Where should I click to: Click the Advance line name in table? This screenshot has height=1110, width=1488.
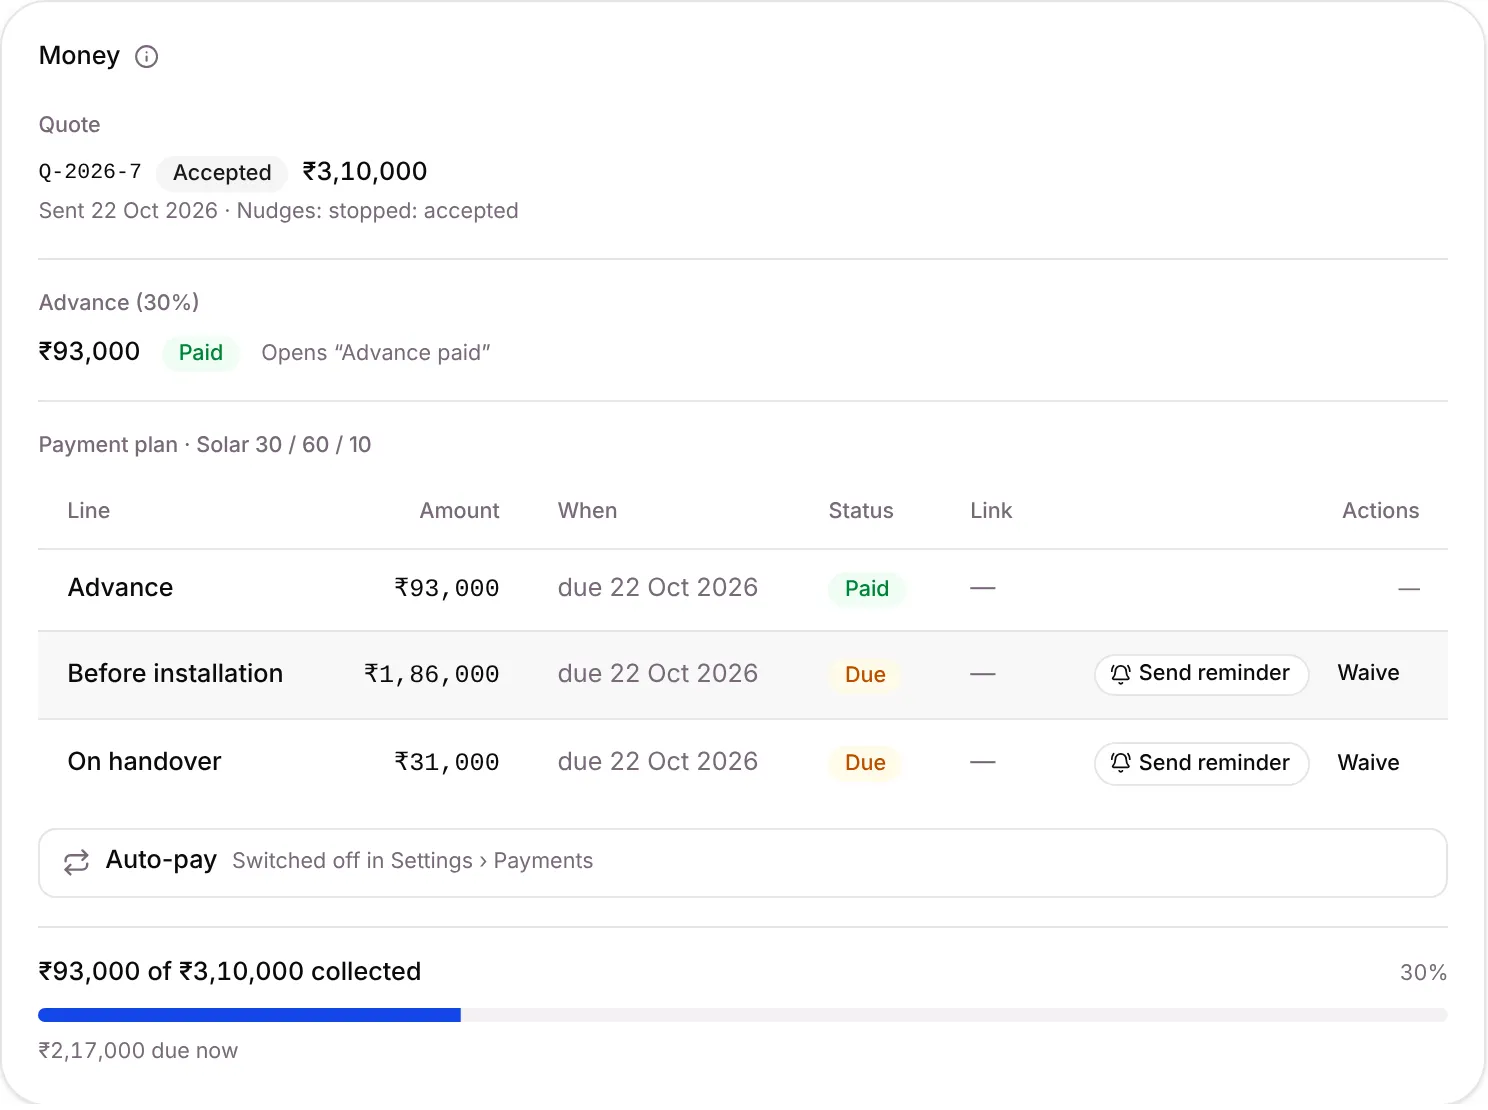(x=120, y=588)
